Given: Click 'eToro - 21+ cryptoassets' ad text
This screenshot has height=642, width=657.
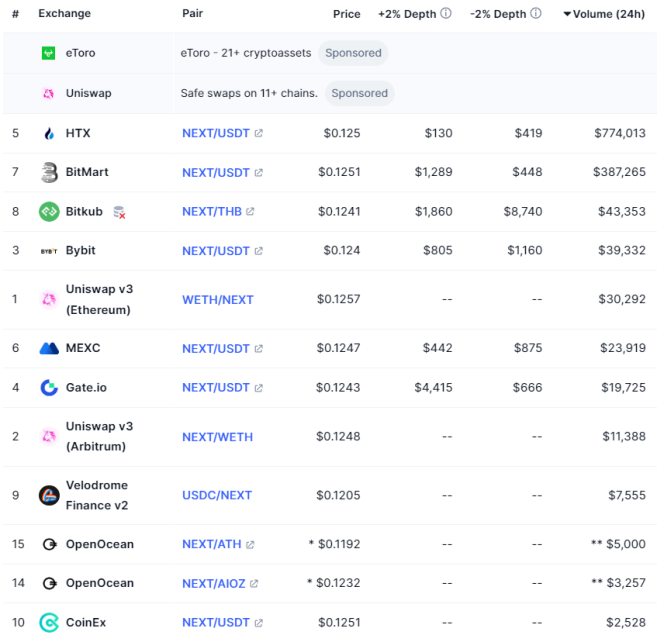Looking at the screenshot, I should [246, 53].
